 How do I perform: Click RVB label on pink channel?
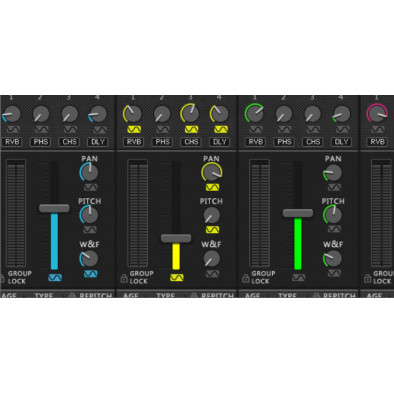click(377, 142)
